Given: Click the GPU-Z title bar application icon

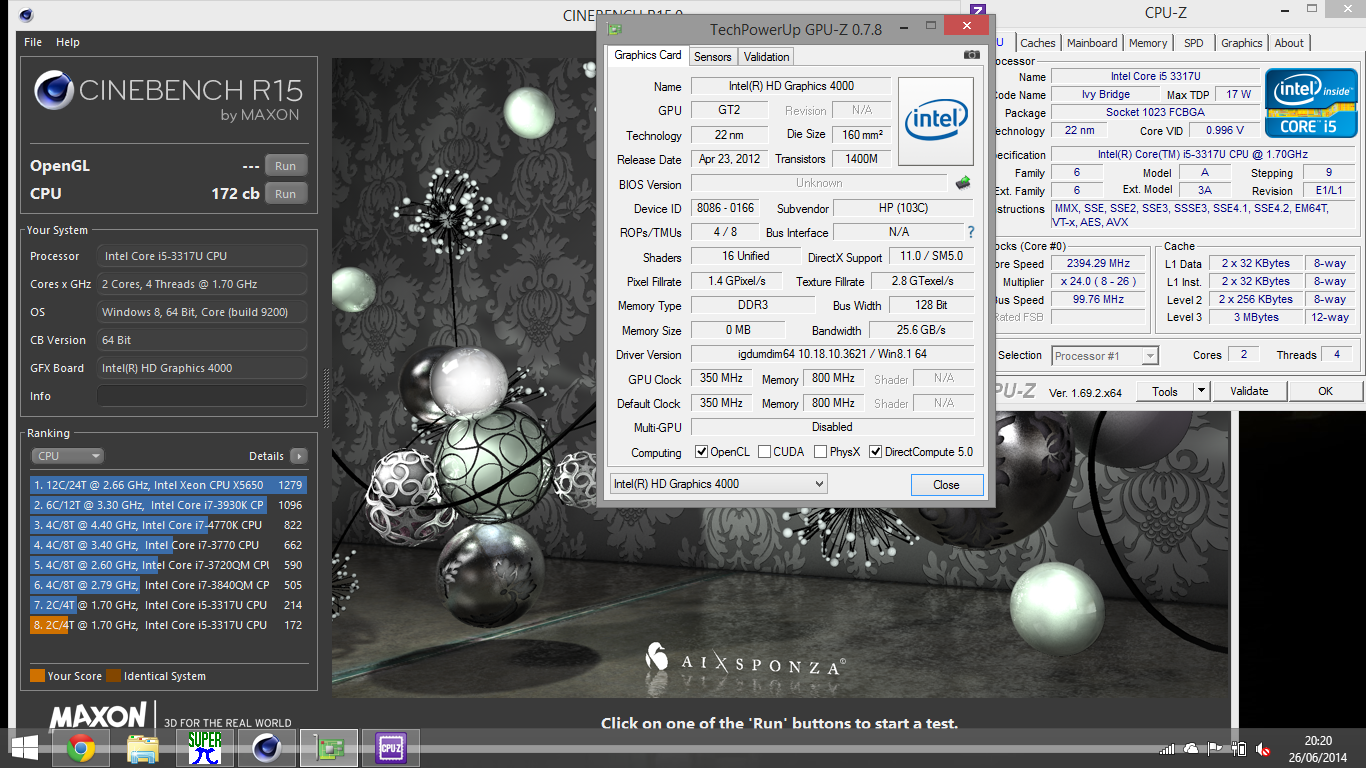Looking at the screenshot, I should pos(615,28).
